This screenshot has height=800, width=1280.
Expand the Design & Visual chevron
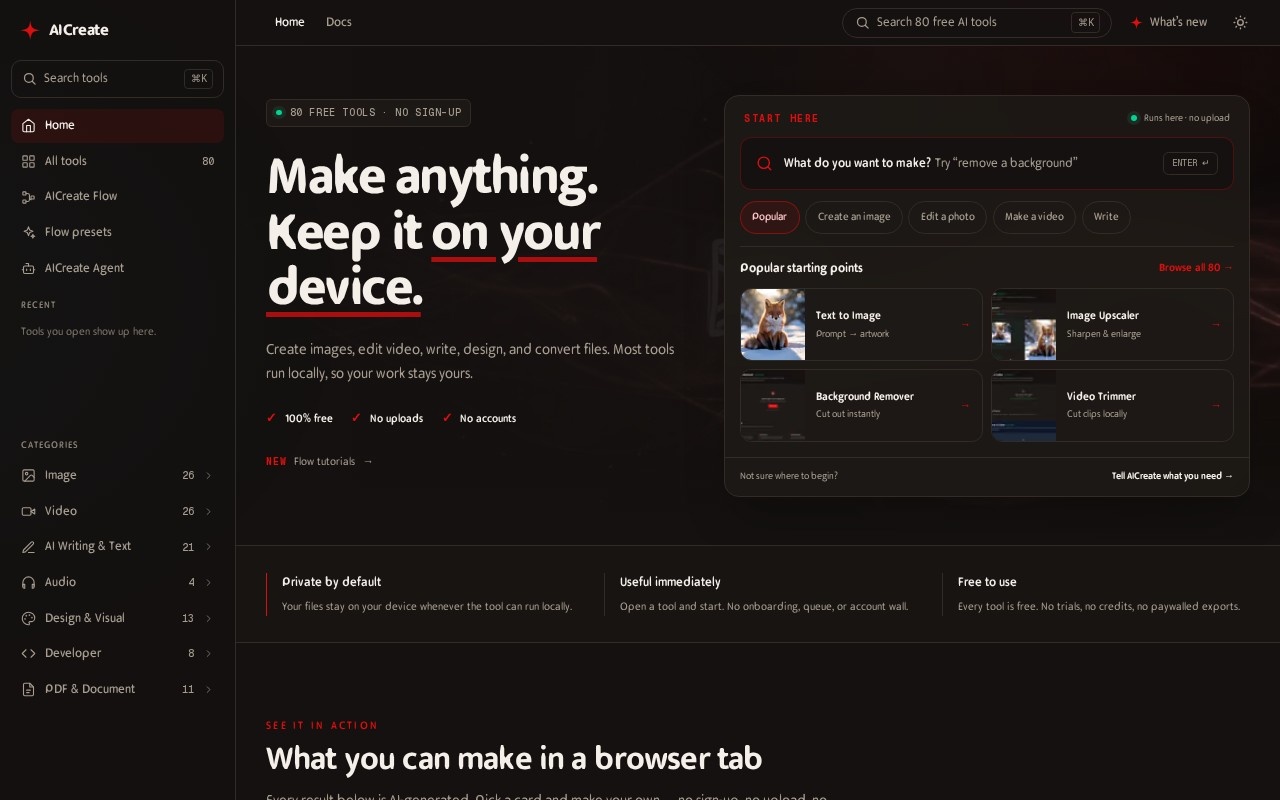coord(208,618)
